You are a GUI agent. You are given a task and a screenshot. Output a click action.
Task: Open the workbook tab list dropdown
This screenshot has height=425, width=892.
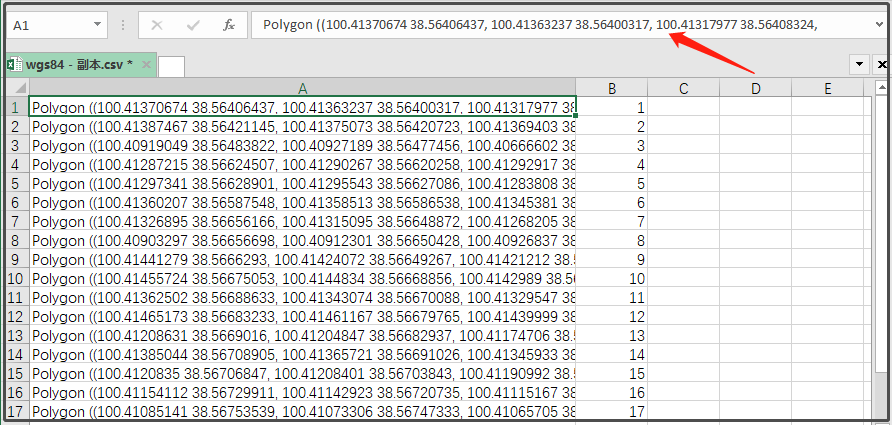[x=859, y=64]
